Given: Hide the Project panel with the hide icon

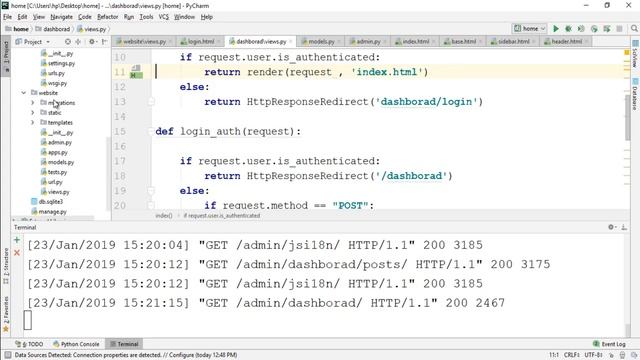Looking at the screenshot, I should (104, 42).
